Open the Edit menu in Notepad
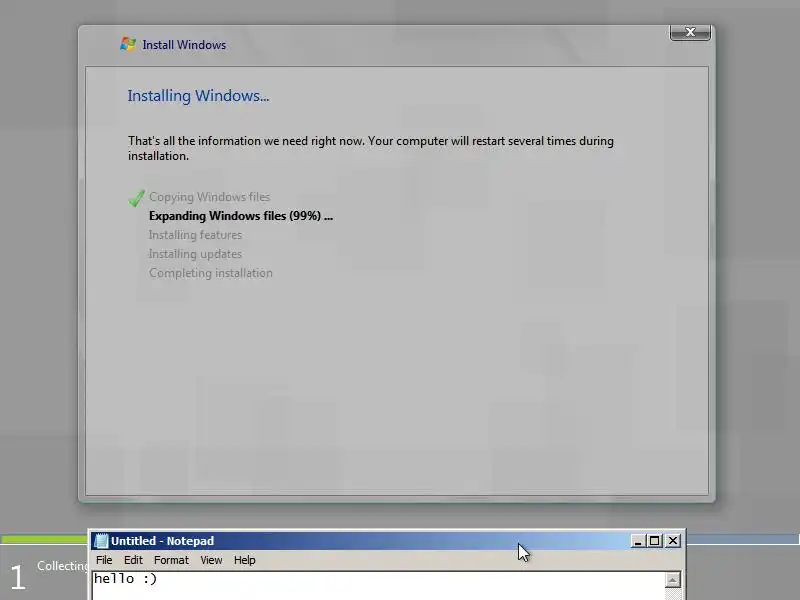This screenshot has width=800, height=600. tap(133, 560)
